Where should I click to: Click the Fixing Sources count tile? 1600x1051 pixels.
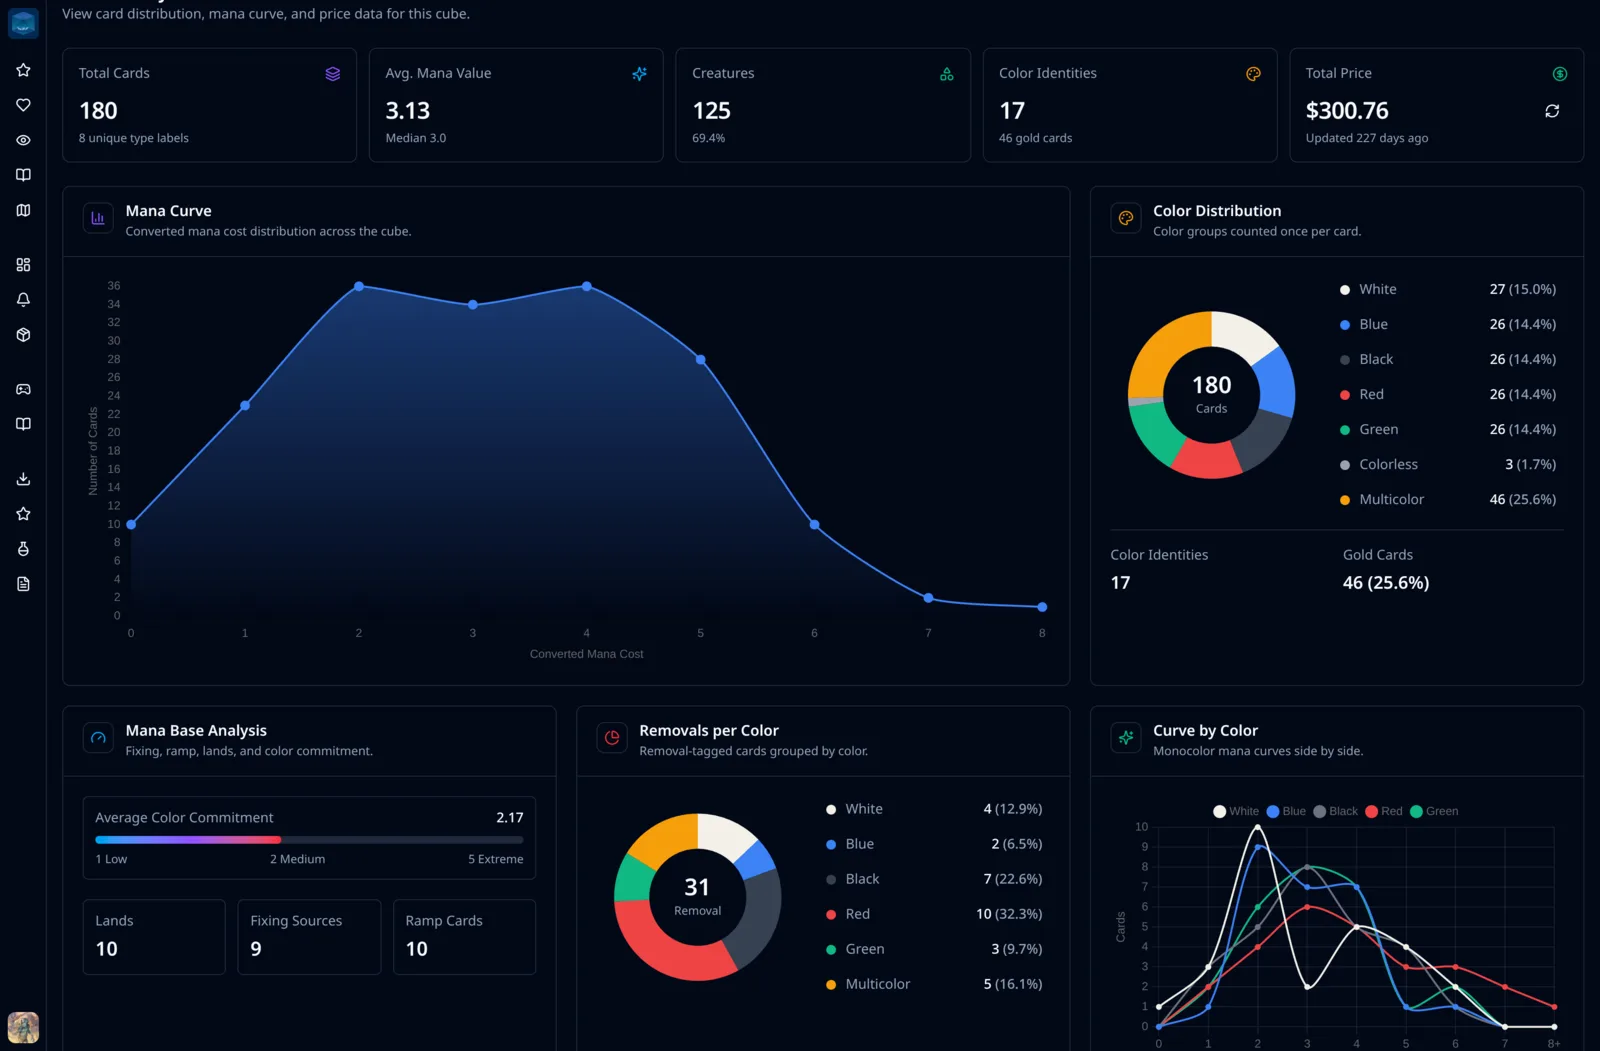(309, 937)
